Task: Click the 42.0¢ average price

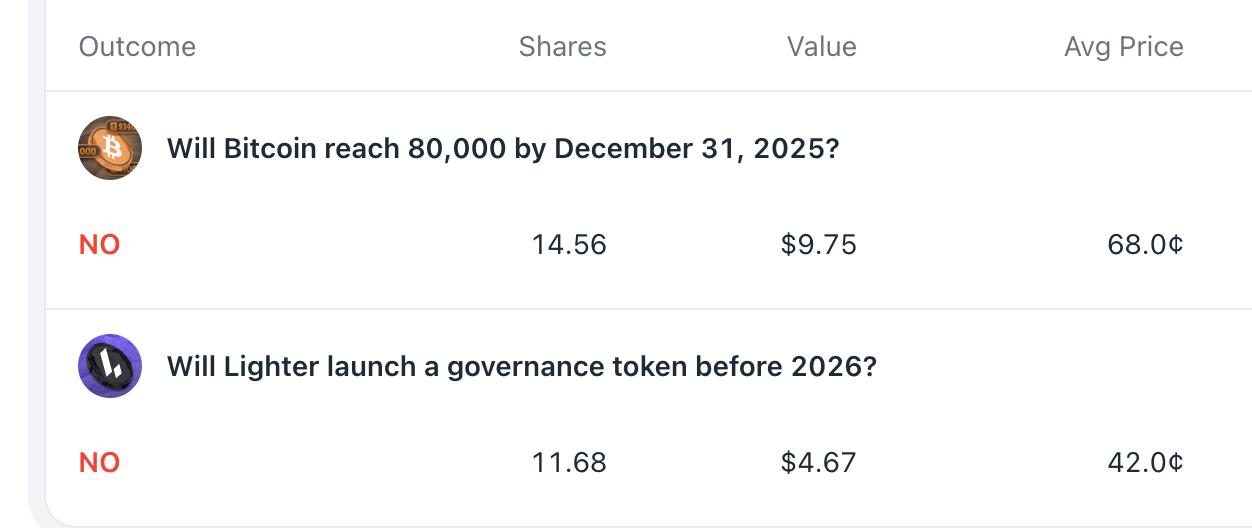Action: point(1145,463)
